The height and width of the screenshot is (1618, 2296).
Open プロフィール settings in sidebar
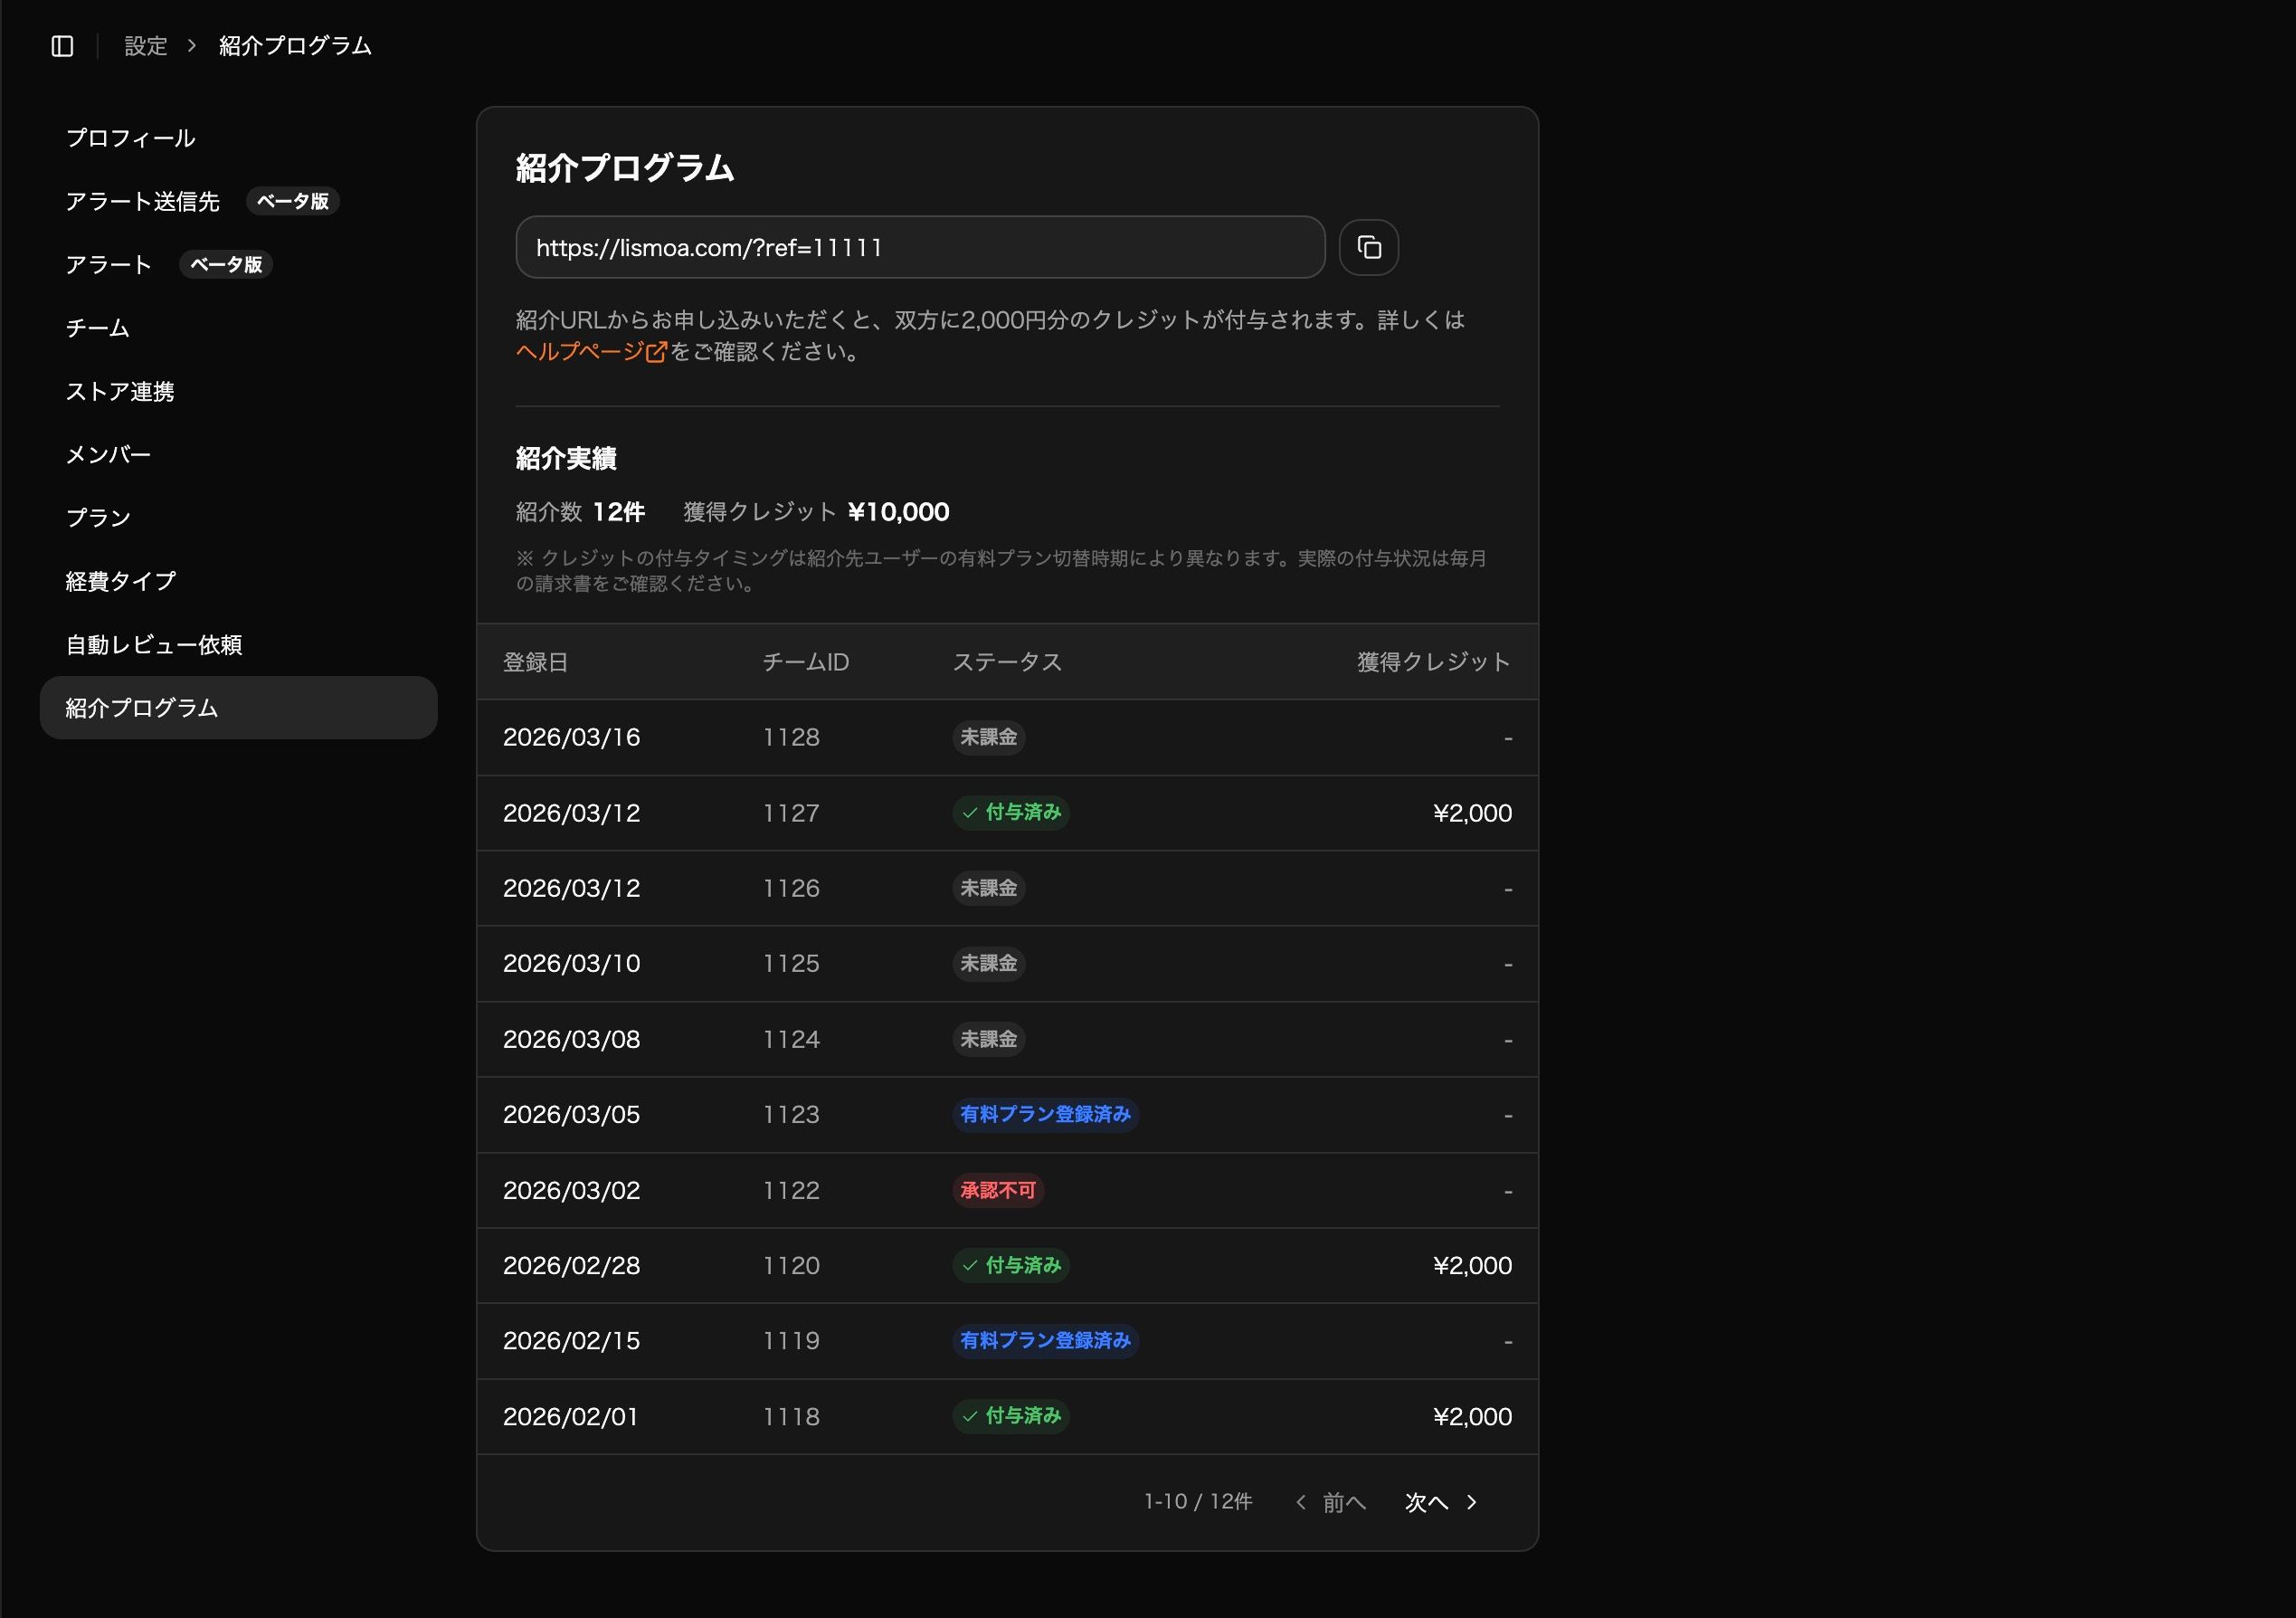click(131, 138)
